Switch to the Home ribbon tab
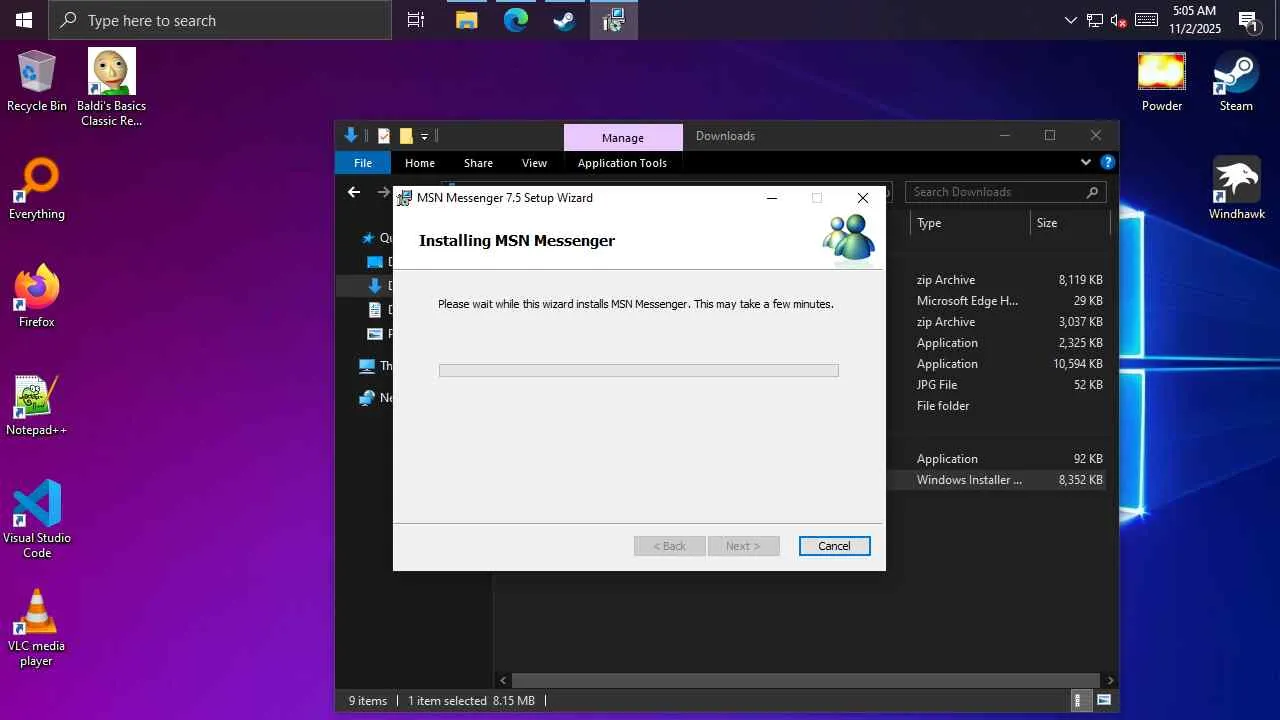The width and height of the screenshot is (1280, 720). coord(420,163)
